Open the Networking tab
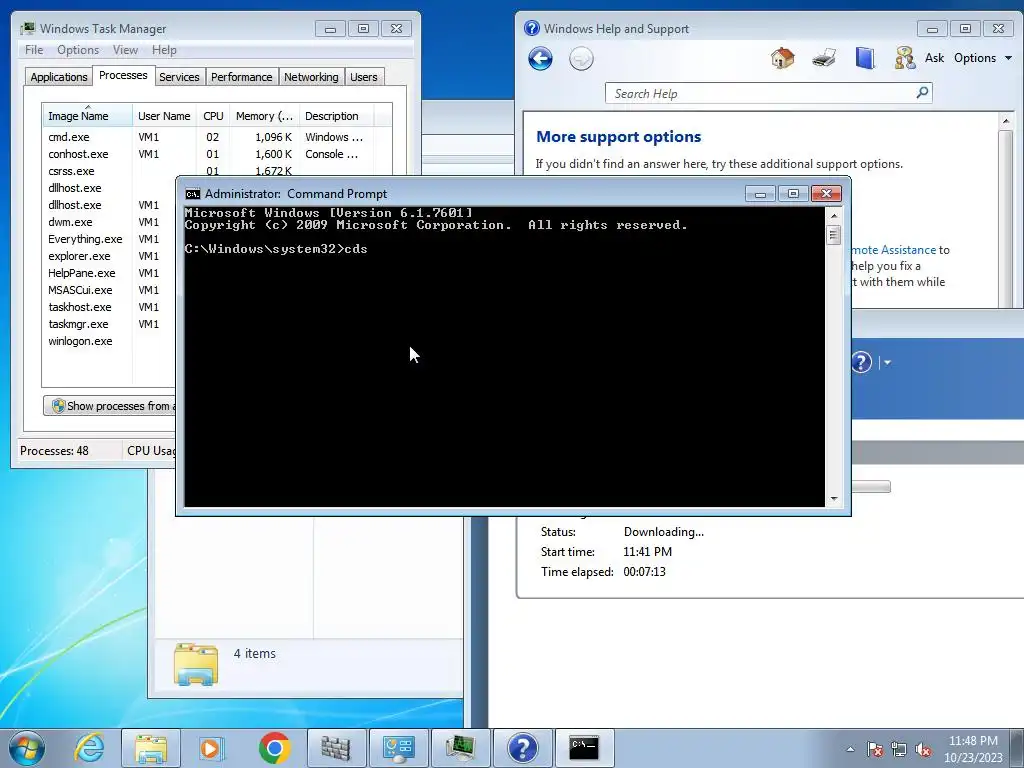The height and width of the screenshot is (768, 1024). tap(311, 77)
